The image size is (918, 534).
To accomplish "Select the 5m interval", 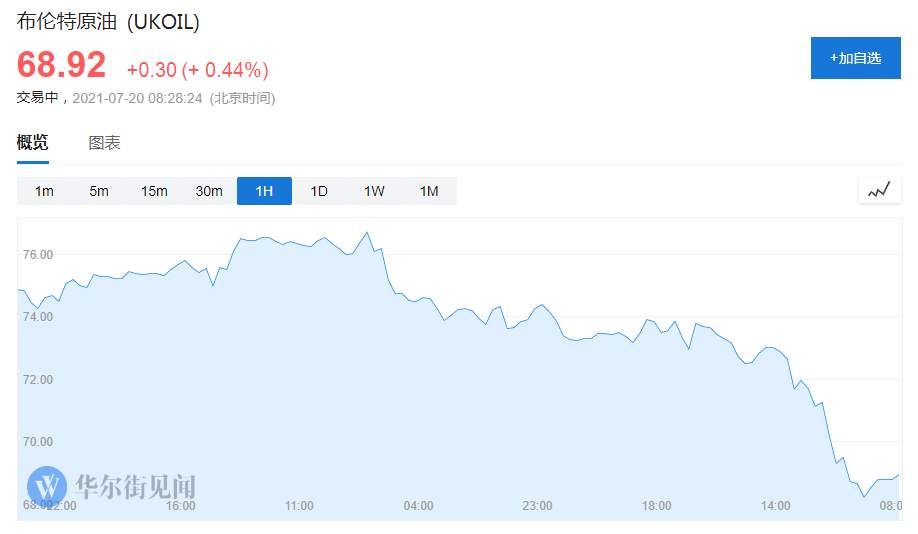I will tap(99, 191).
